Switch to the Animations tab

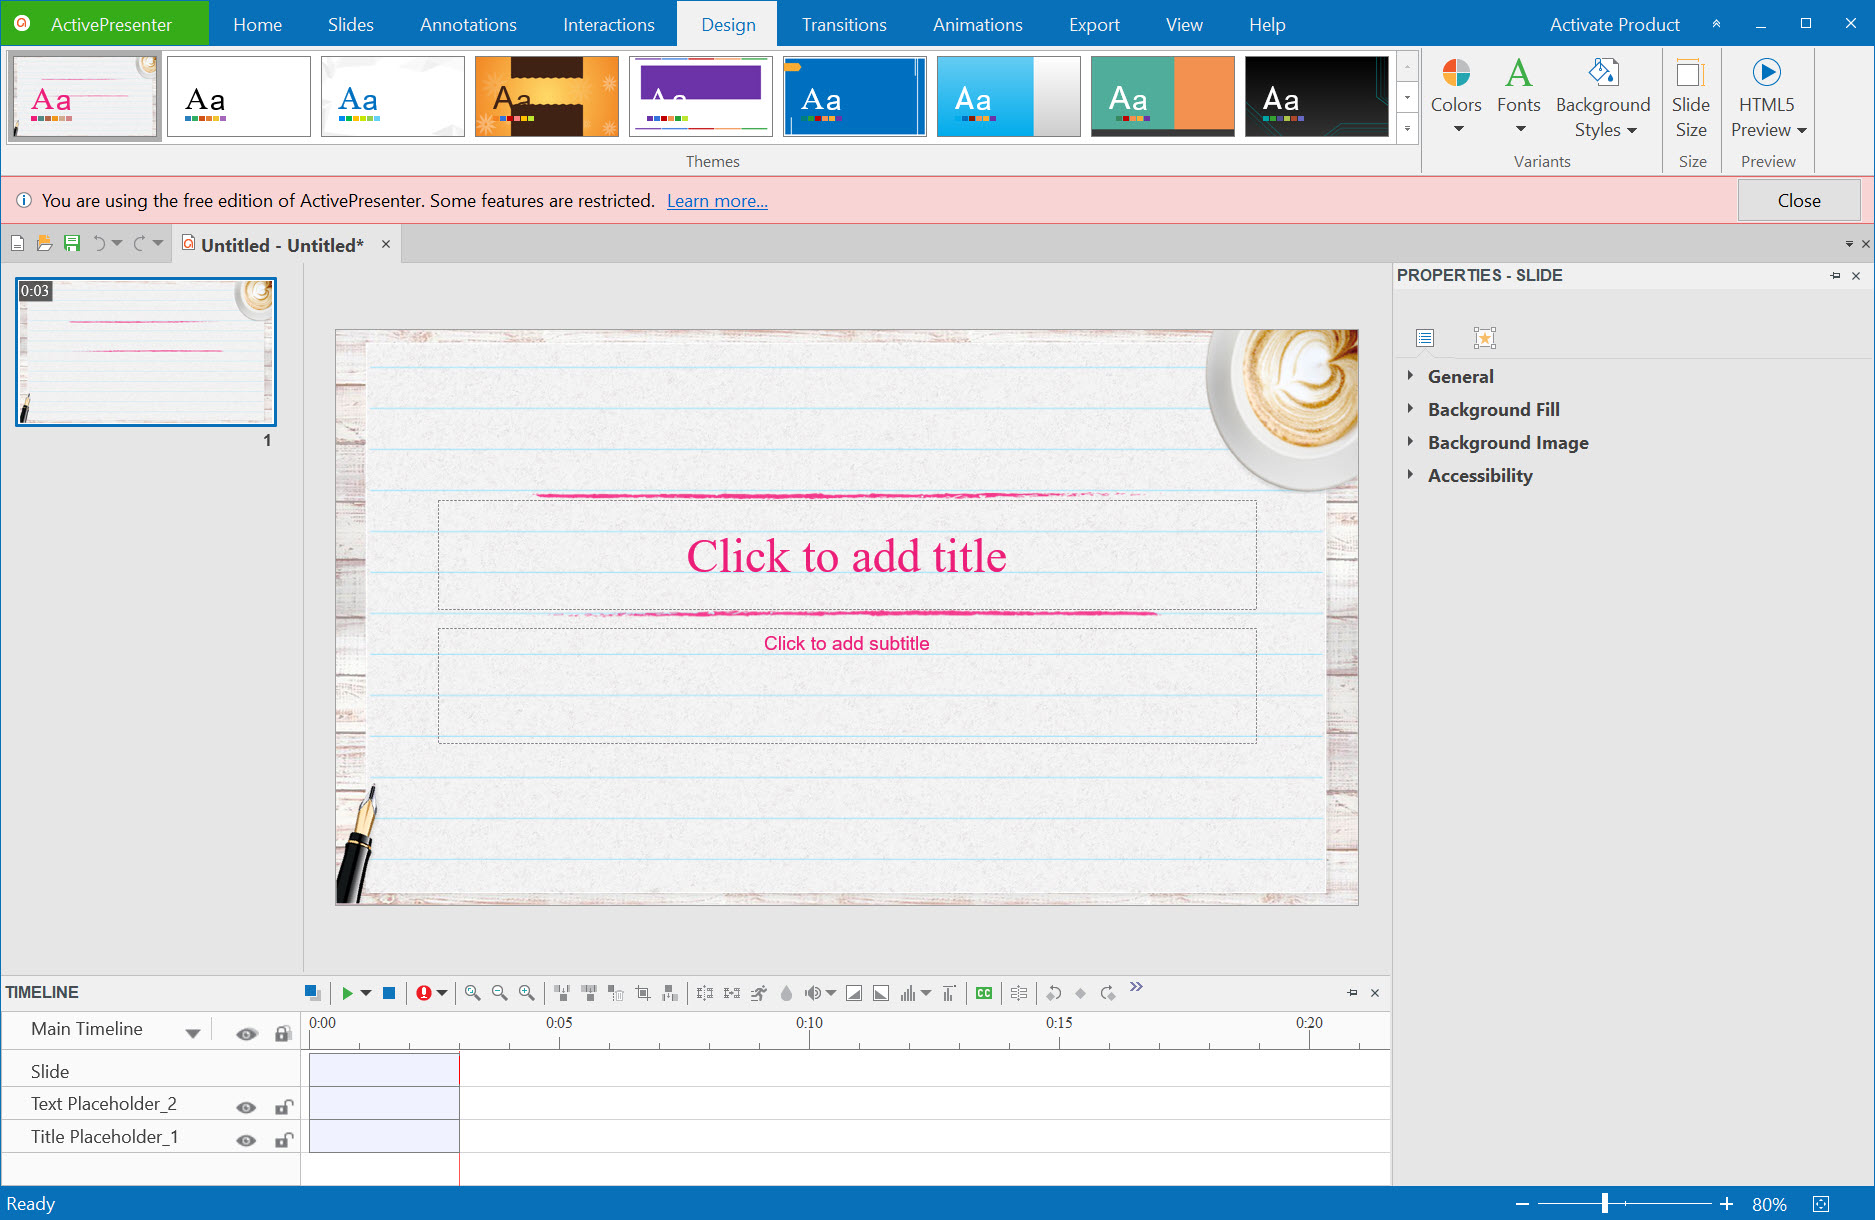point(977,24)
